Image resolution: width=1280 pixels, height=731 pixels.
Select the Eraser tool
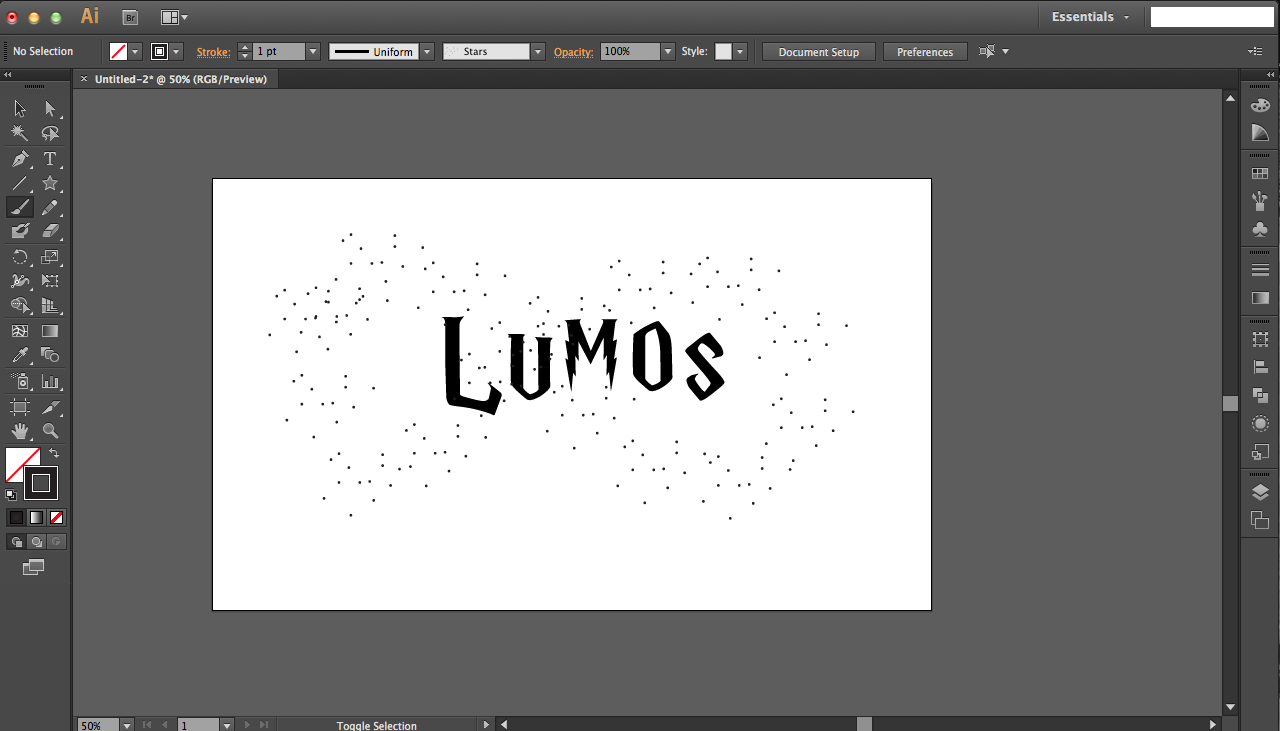pos(50,231)
